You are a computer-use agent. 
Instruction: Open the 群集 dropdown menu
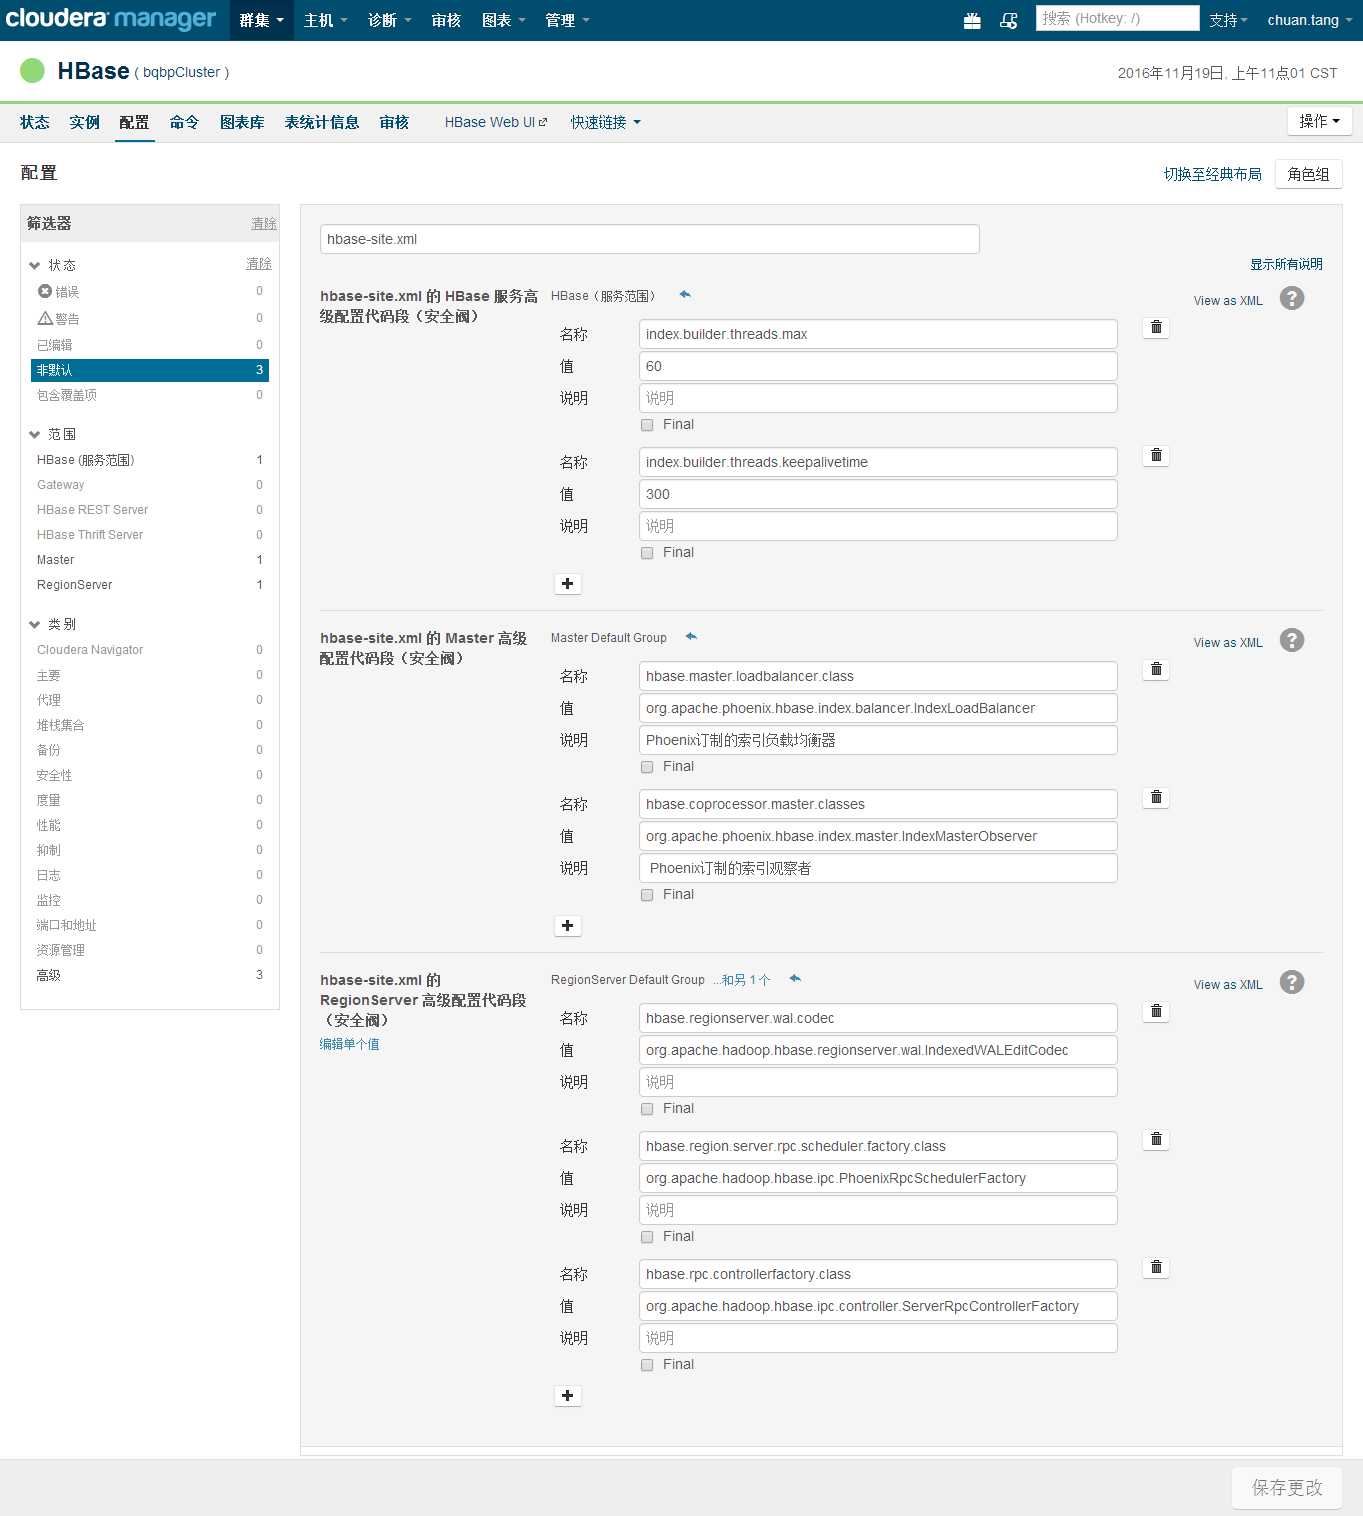[262, 20]
